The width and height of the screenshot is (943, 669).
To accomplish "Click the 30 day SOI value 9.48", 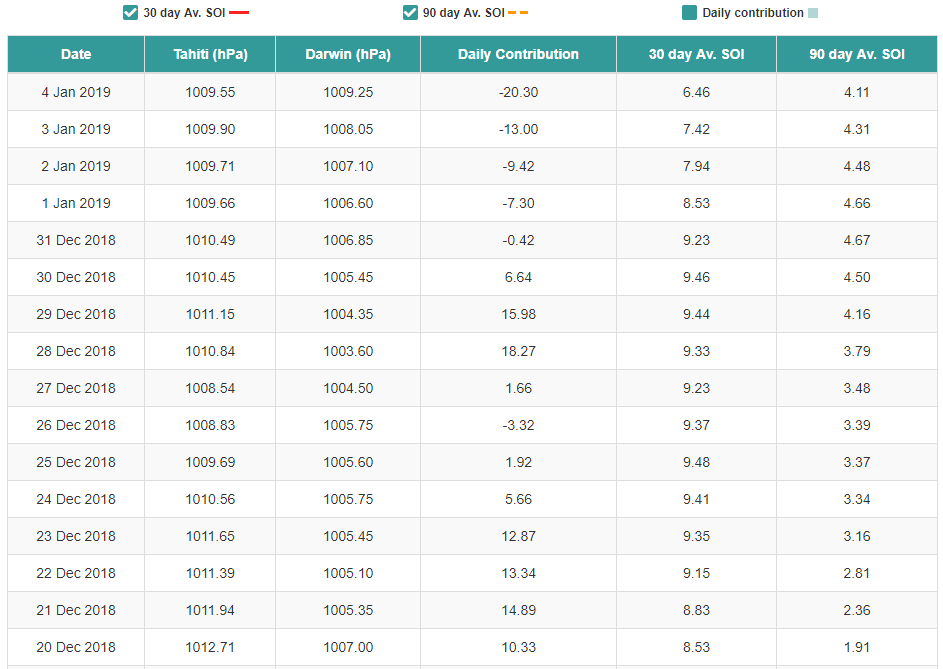I will point(696,462).
